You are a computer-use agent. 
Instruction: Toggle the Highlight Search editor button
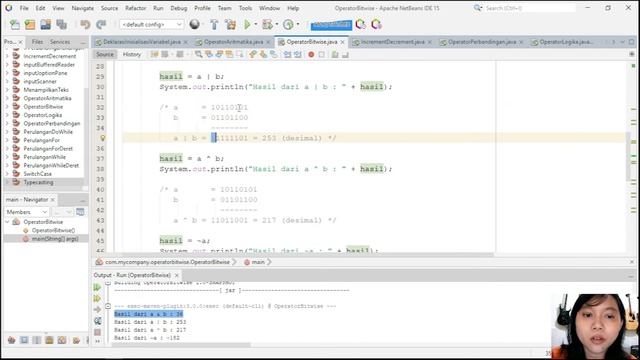pyautogui.click(x=229, y=54)
